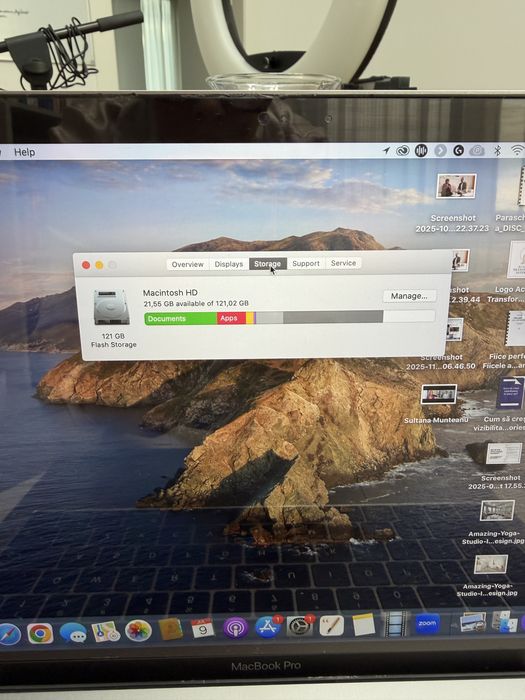Image resolution: width=525 pixels, height=700 pixels.
Task: Switch to the Displays tab
Action: [229, 264]
